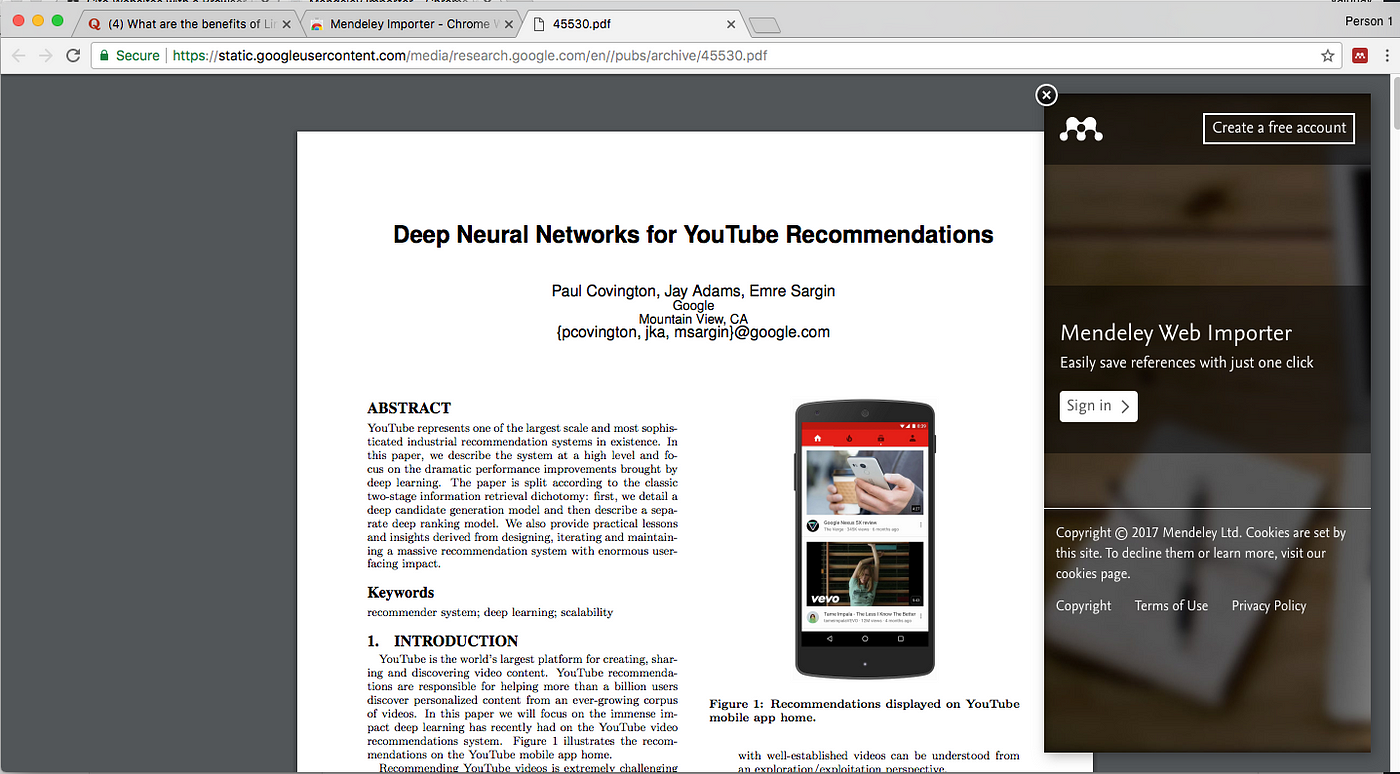1400x774 pixels.
Task: Click the Keywords heading
Action: tap(400, 593)
